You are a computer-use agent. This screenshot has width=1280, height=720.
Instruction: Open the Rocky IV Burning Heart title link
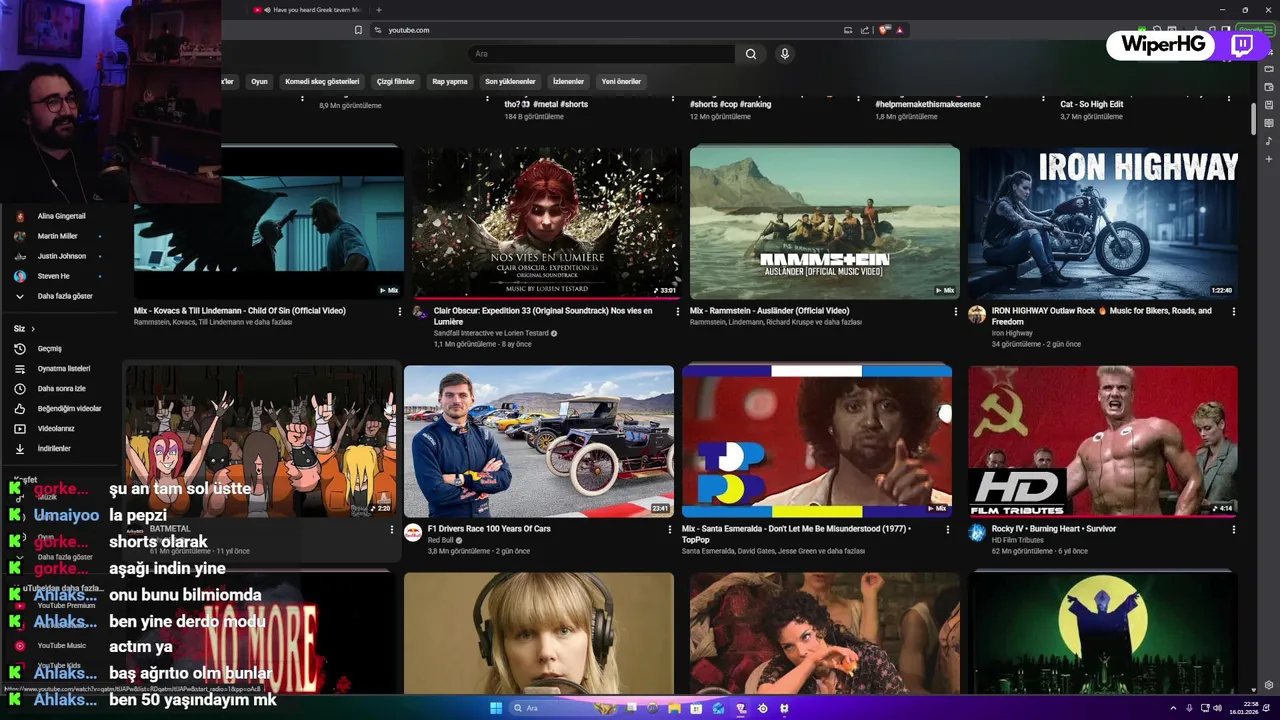(x=1053, y=529)
